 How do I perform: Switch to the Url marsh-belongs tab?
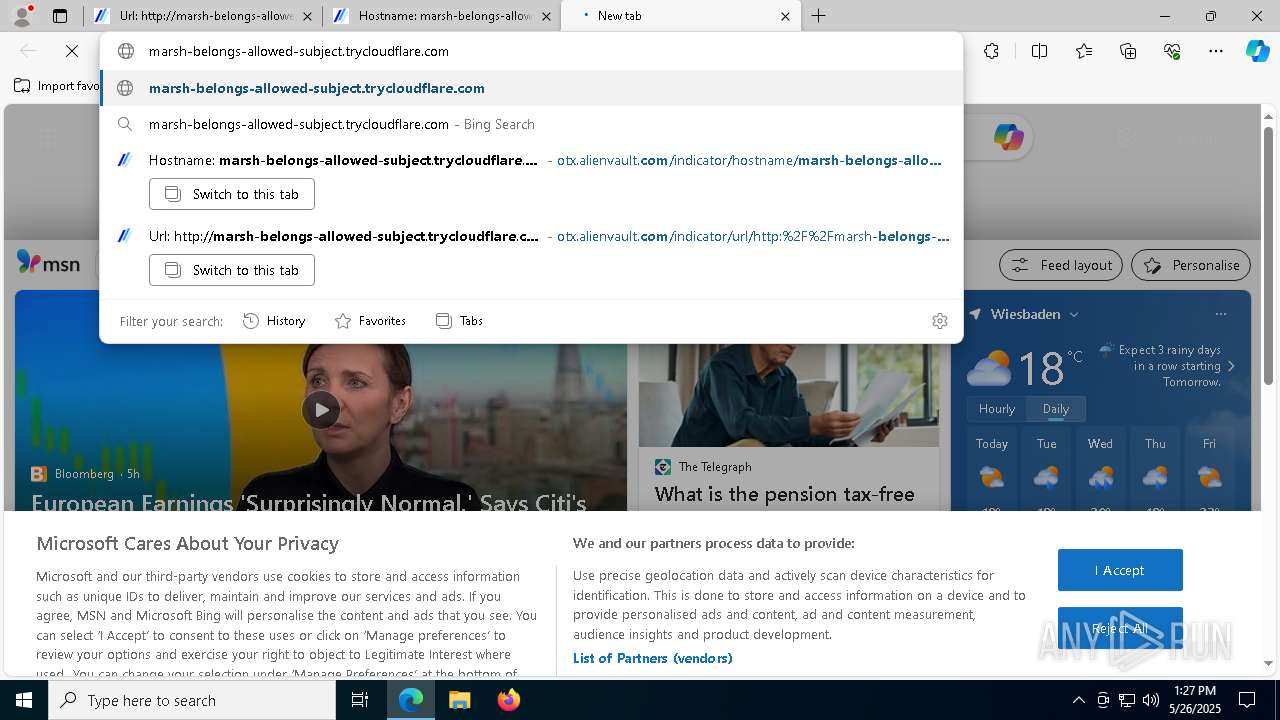point(203,16)
